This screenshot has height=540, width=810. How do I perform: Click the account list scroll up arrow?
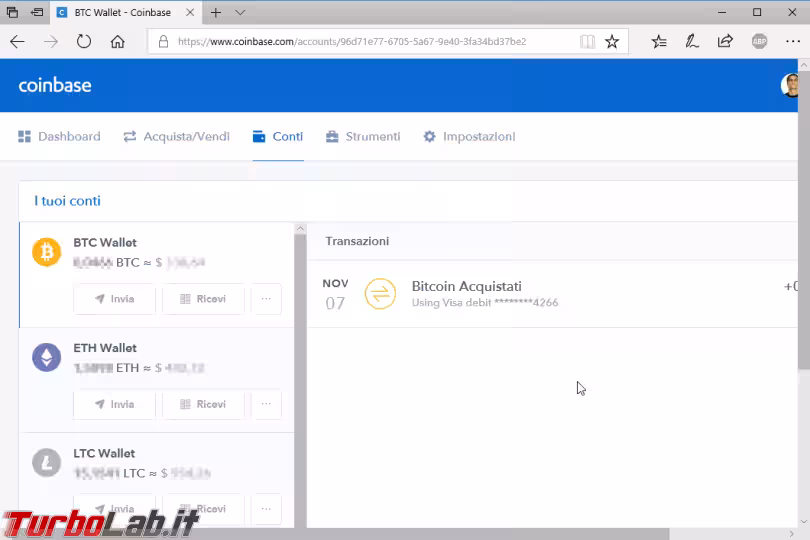pyautogui.click(x=300, y=228)
